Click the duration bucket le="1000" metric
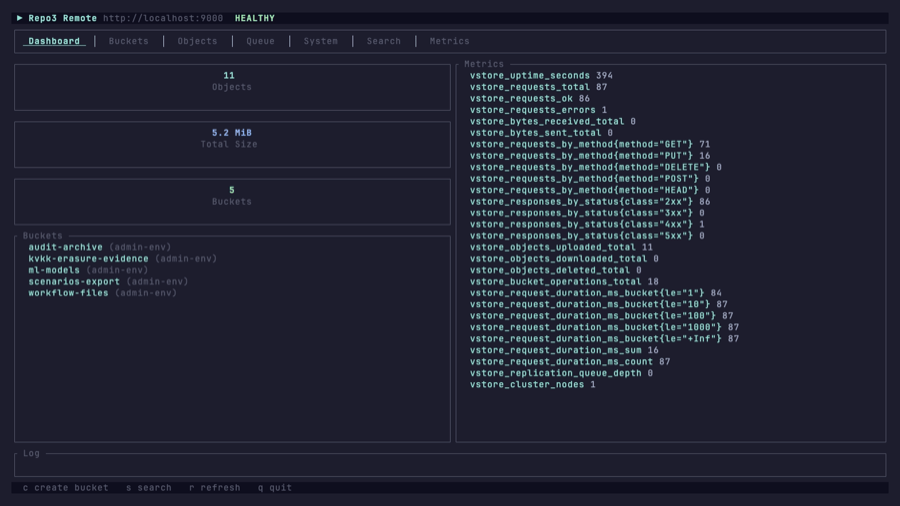900x506 pixels. click(x=604, y=328)
